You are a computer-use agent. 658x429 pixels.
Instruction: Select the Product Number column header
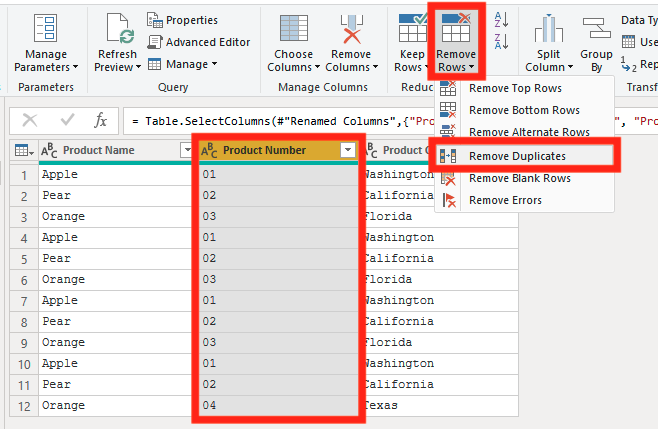[265, 151]
